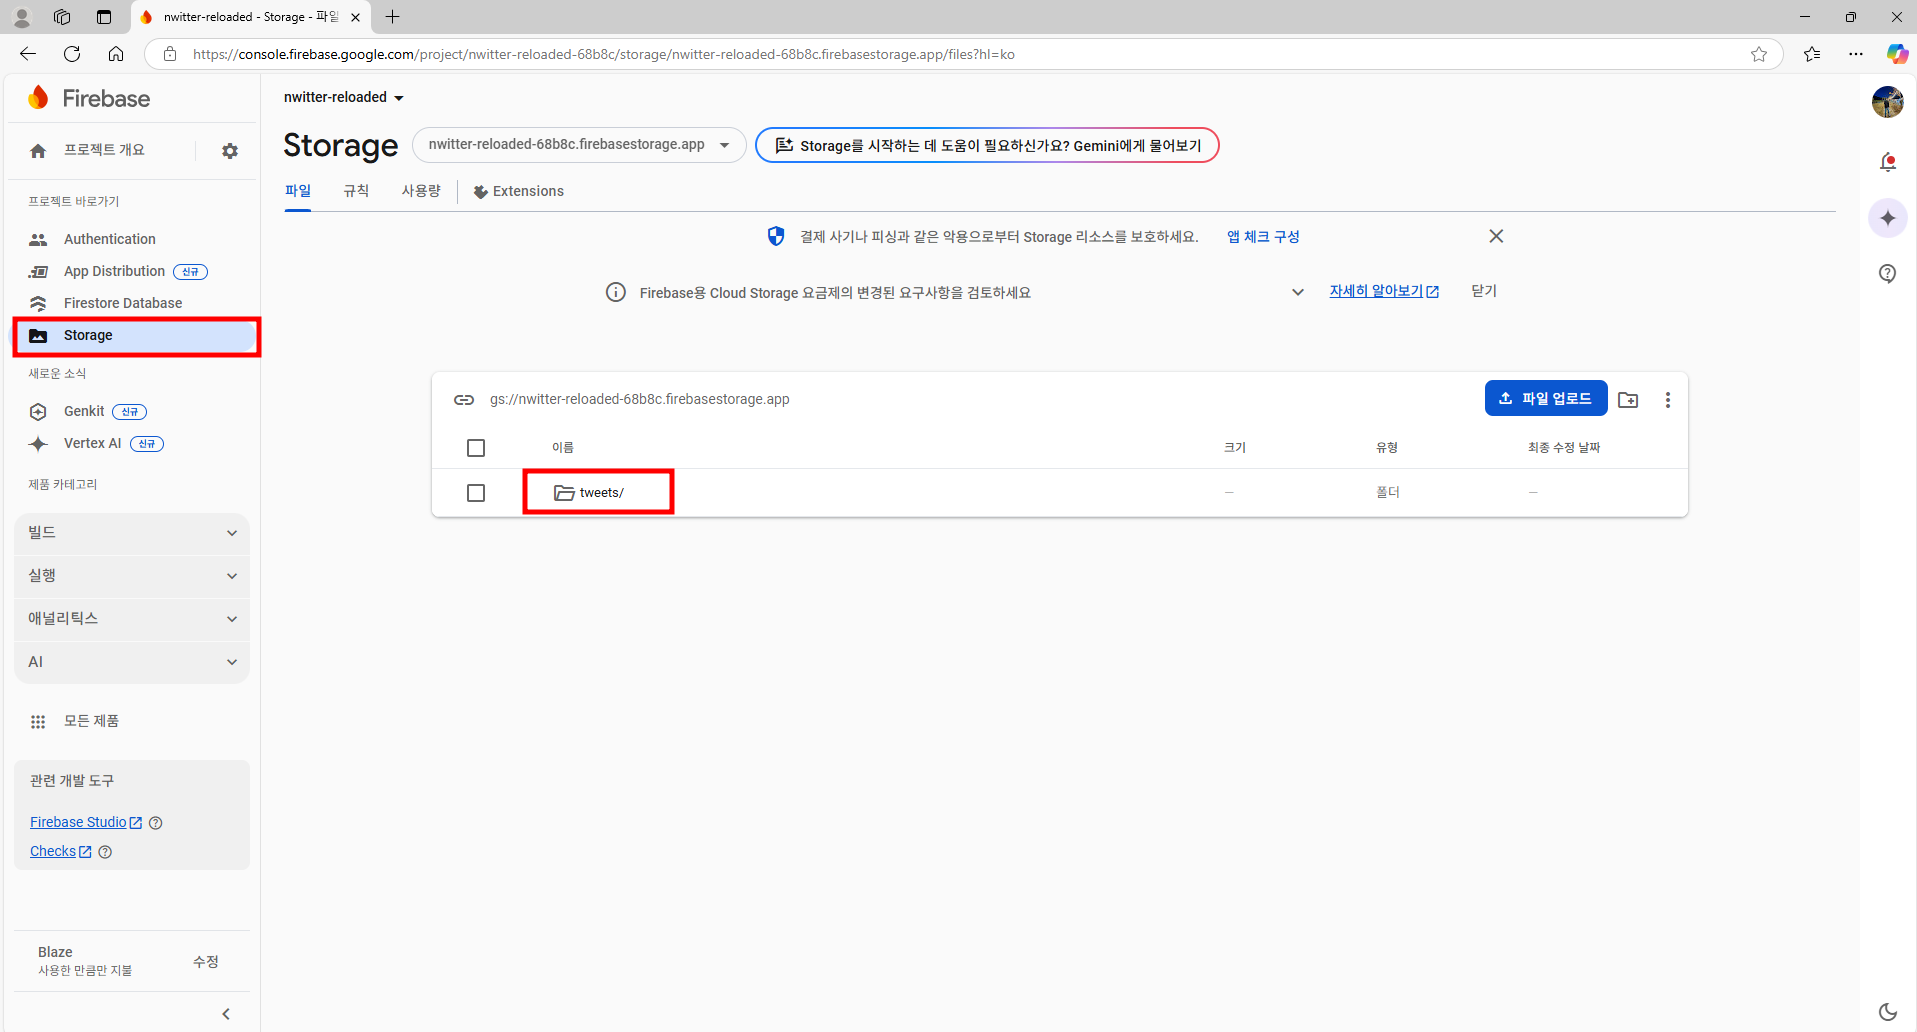Click 수정 to modify Blaze plan
Image resolution: width=1917 pixels, height=1032 pixels.
coord(206,961)
